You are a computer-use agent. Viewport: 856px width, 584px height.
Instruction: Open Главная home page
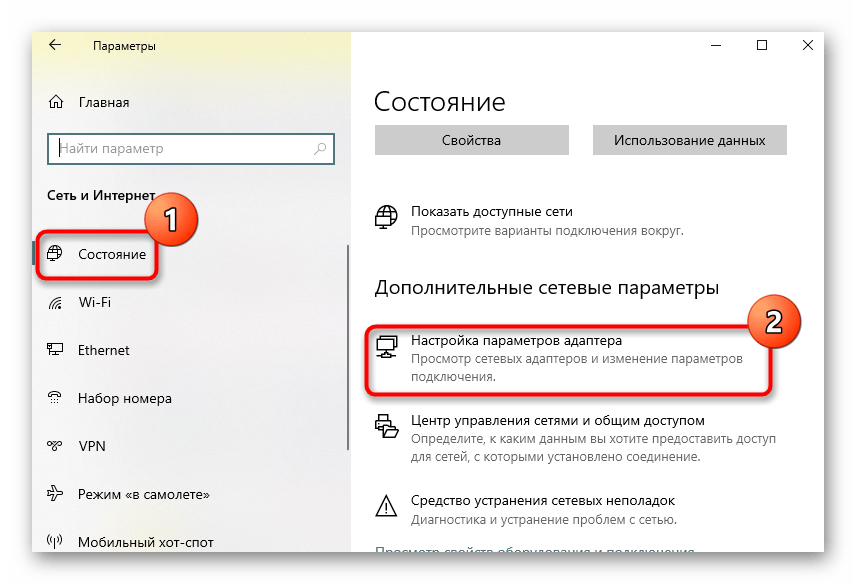click(103, 102)
